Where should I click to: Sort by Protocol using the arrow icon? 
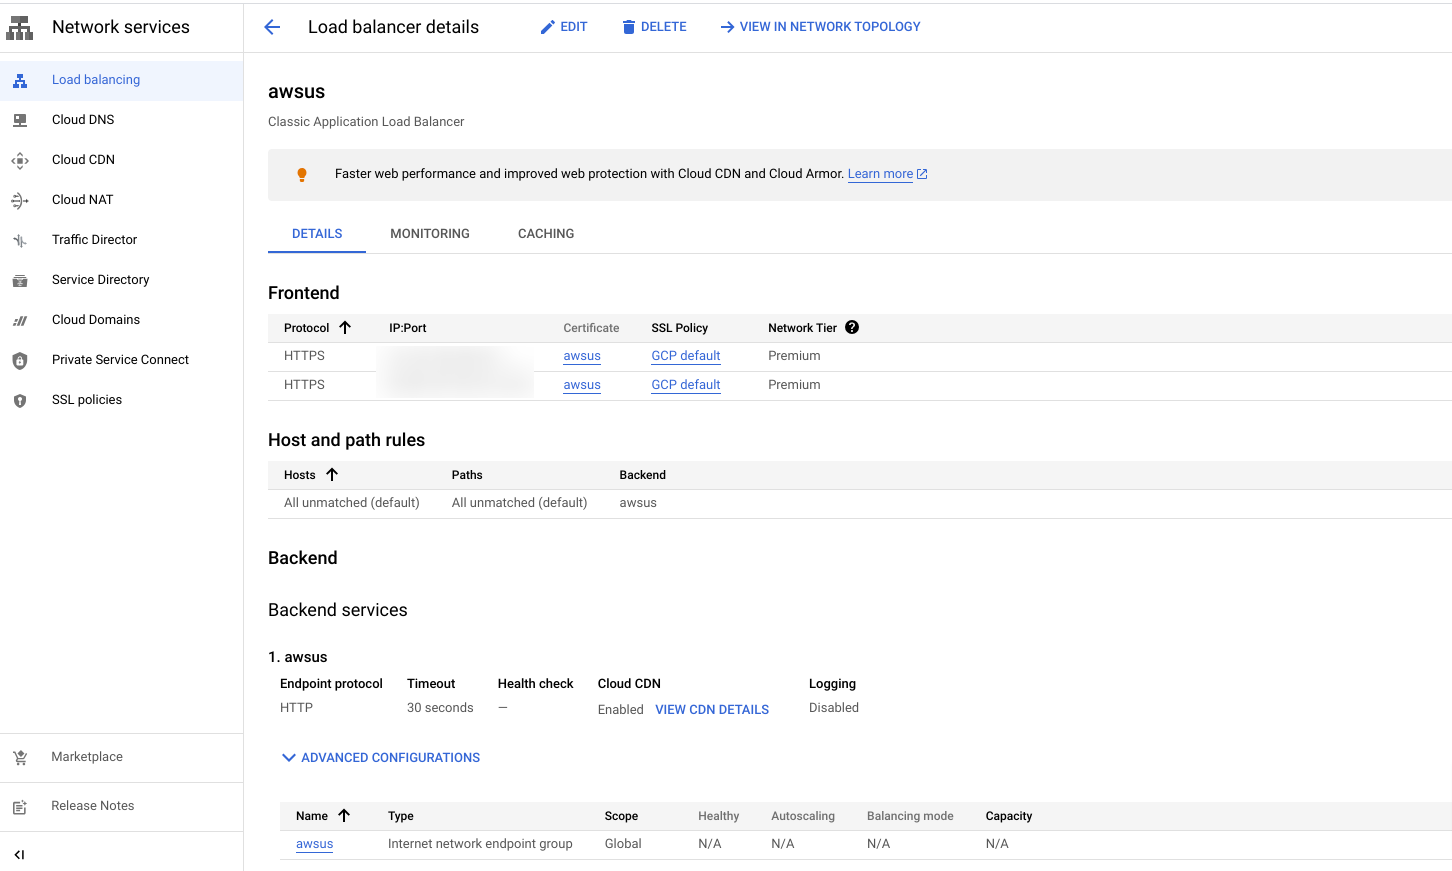345,327
